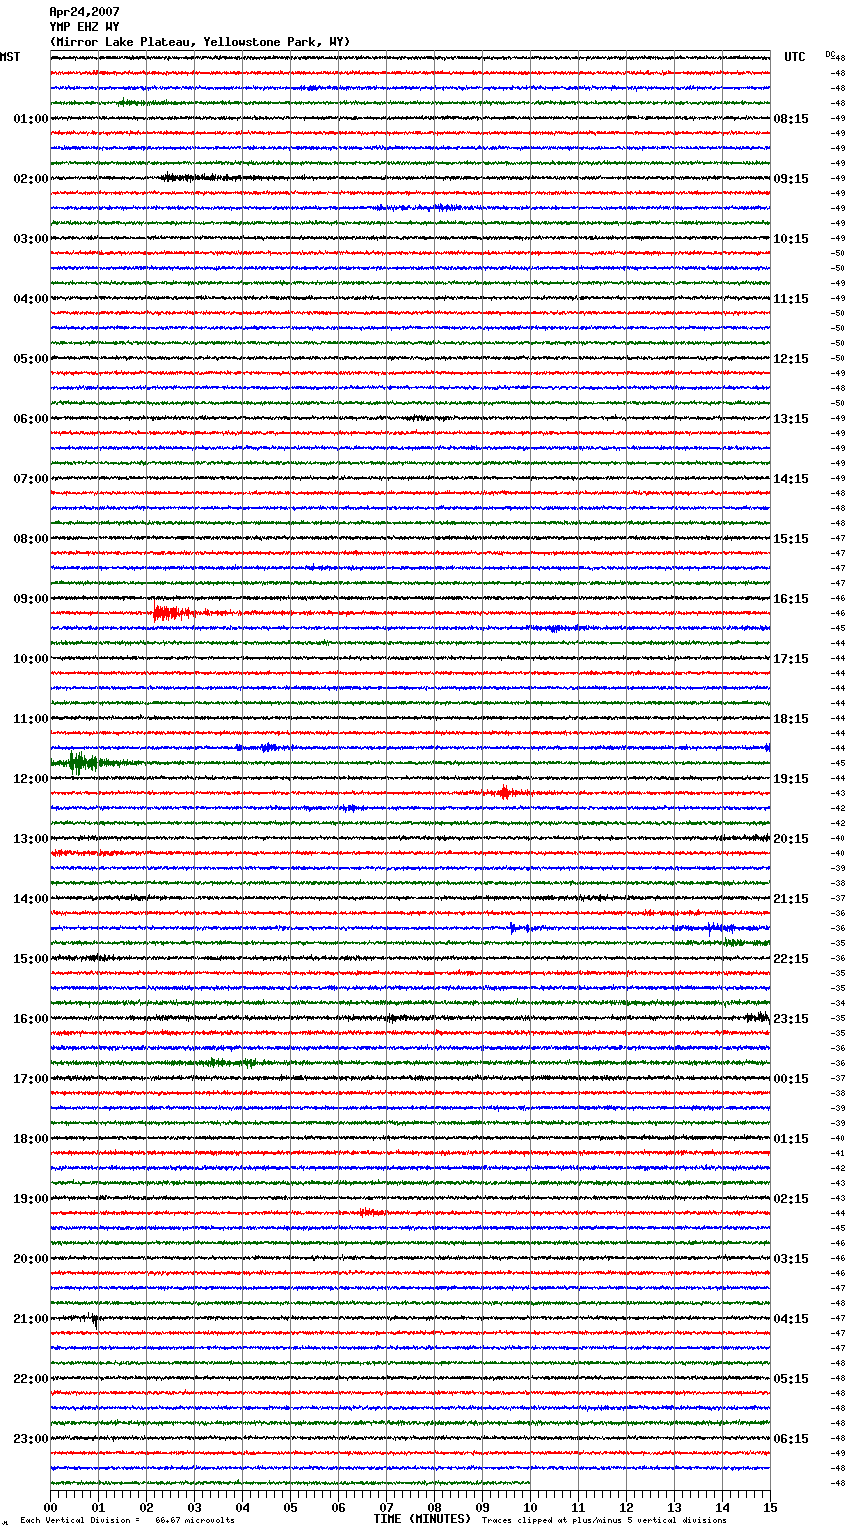850x1534 pixels.
Task: Select the 03:00 MST time label
Action: [x=31, y=239]
